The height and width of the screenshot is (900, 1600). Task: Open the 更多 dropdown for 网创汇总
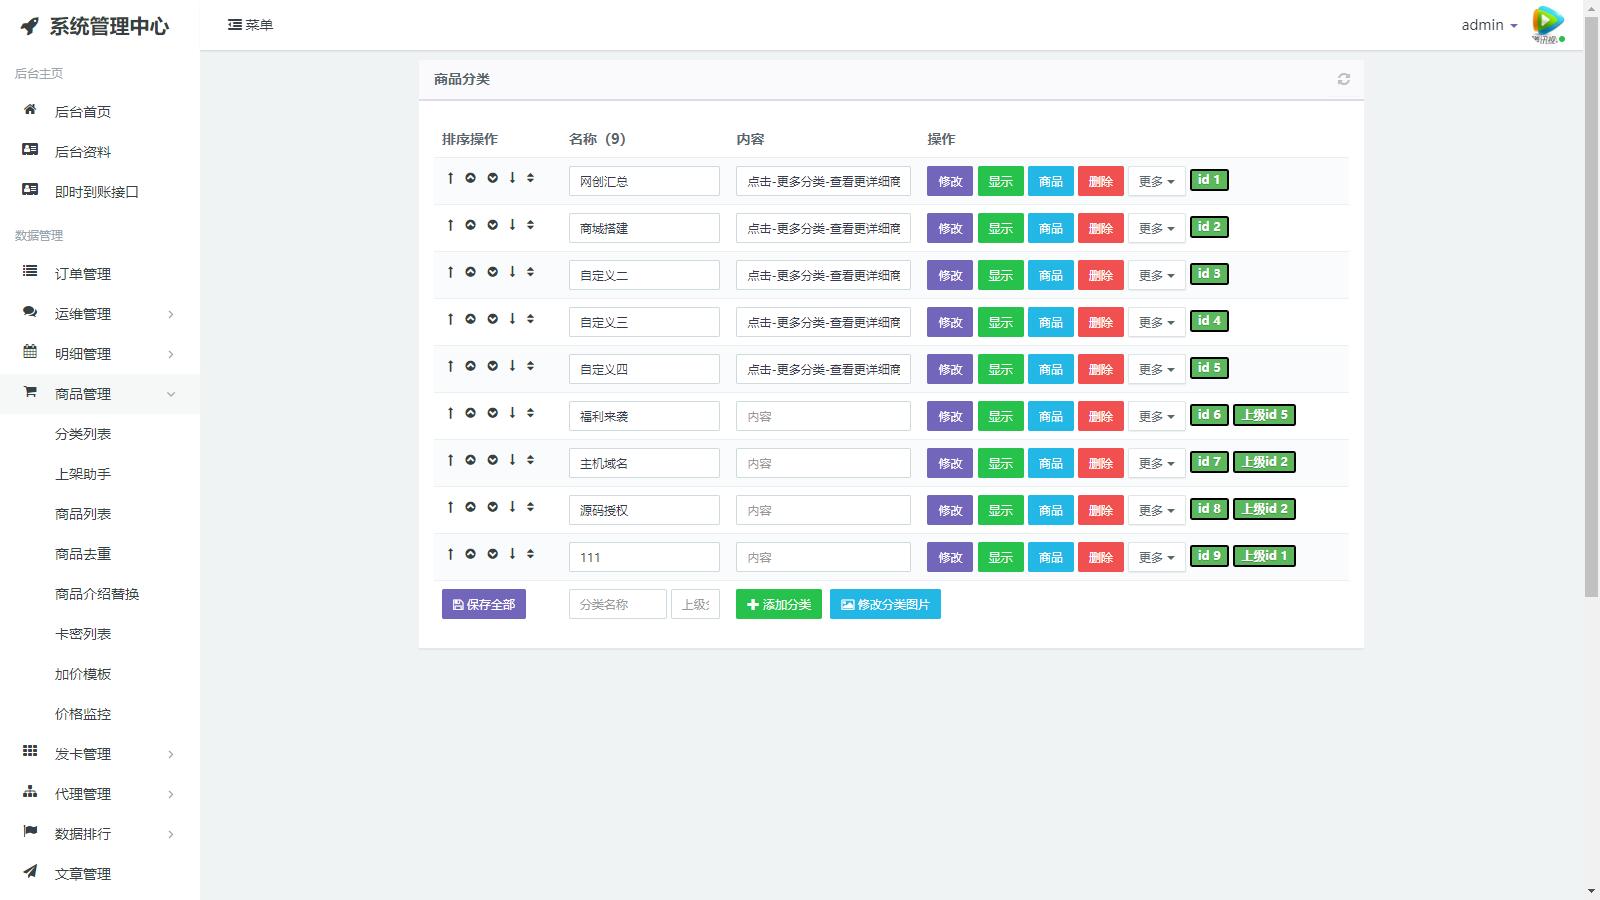point(1157,181)
